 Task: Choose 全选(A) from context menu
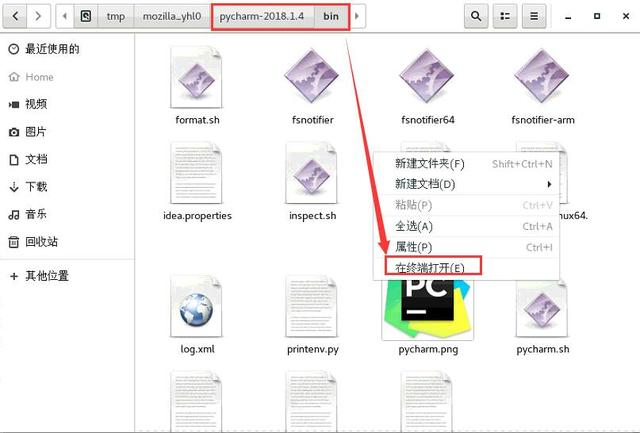pos(466,226)
